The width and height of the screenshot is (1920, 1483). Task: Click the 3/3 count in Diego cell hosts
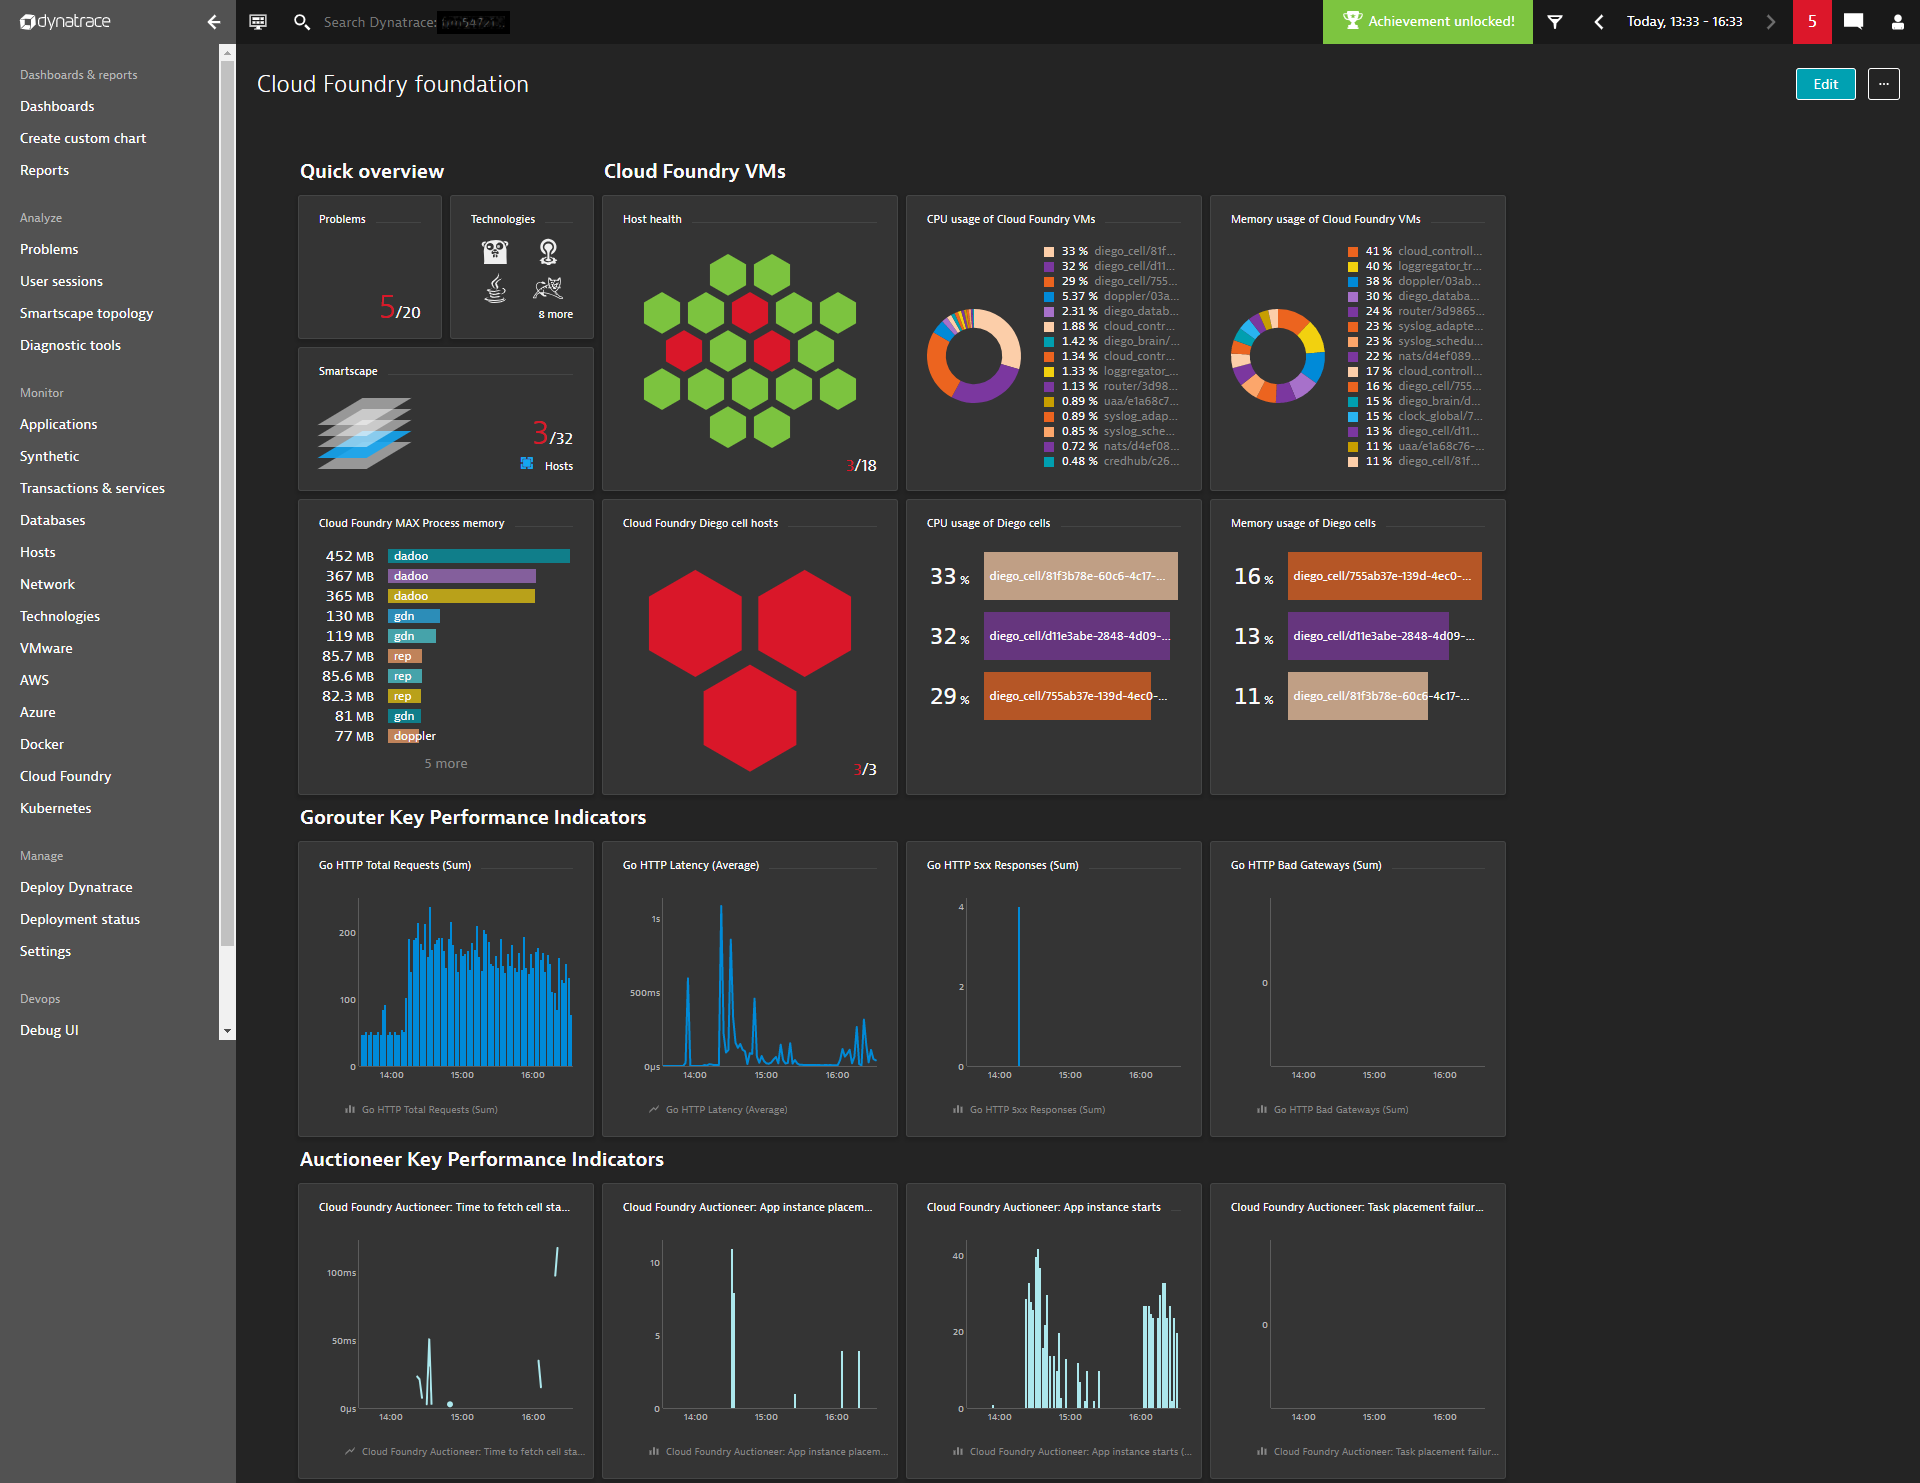tap(865, 769)
